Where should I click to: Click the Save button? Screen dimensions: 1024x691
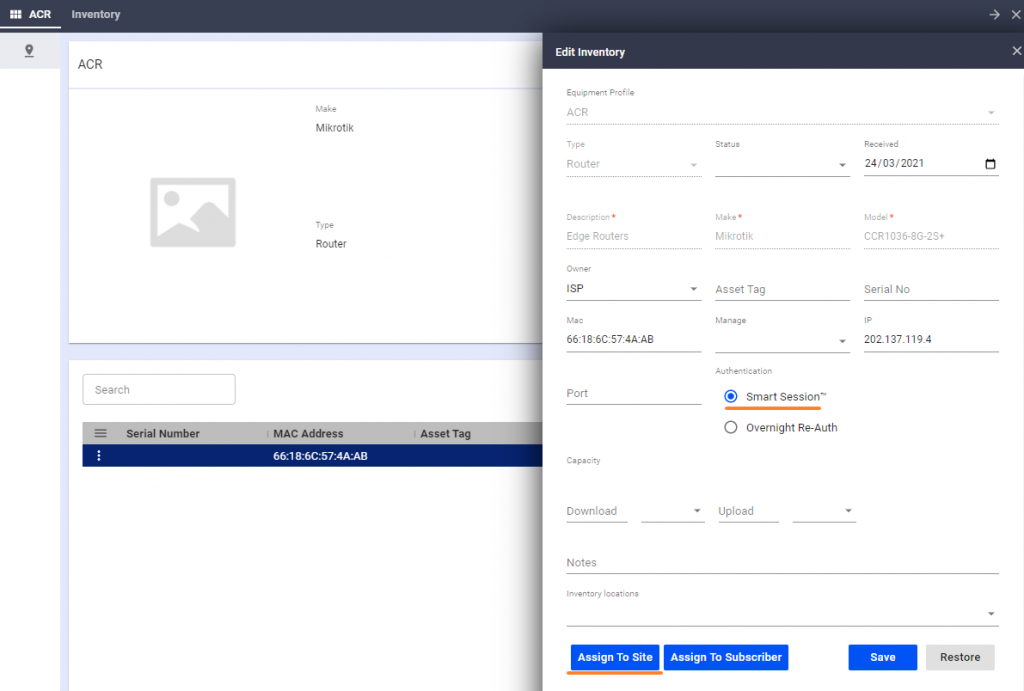pyautogui.click(x=882, y=657)
